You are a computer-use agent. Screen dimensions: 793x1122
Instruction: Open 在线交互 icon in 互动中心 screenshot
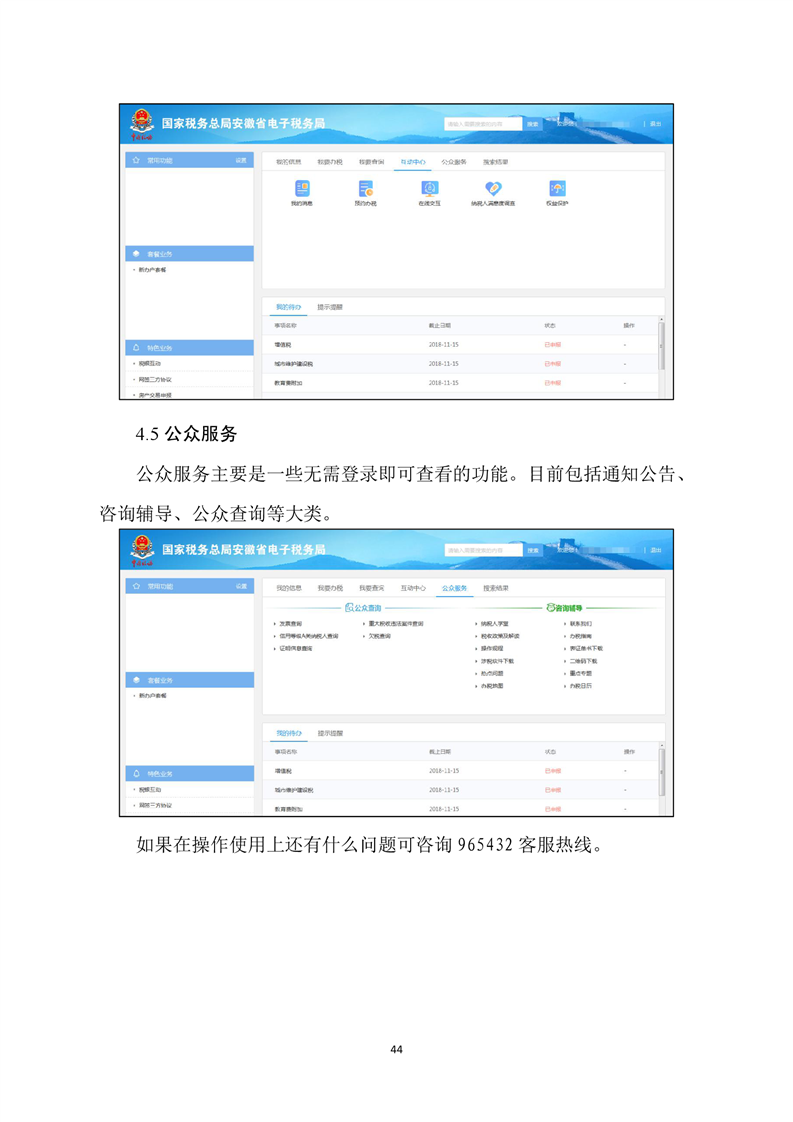point(429,189)
